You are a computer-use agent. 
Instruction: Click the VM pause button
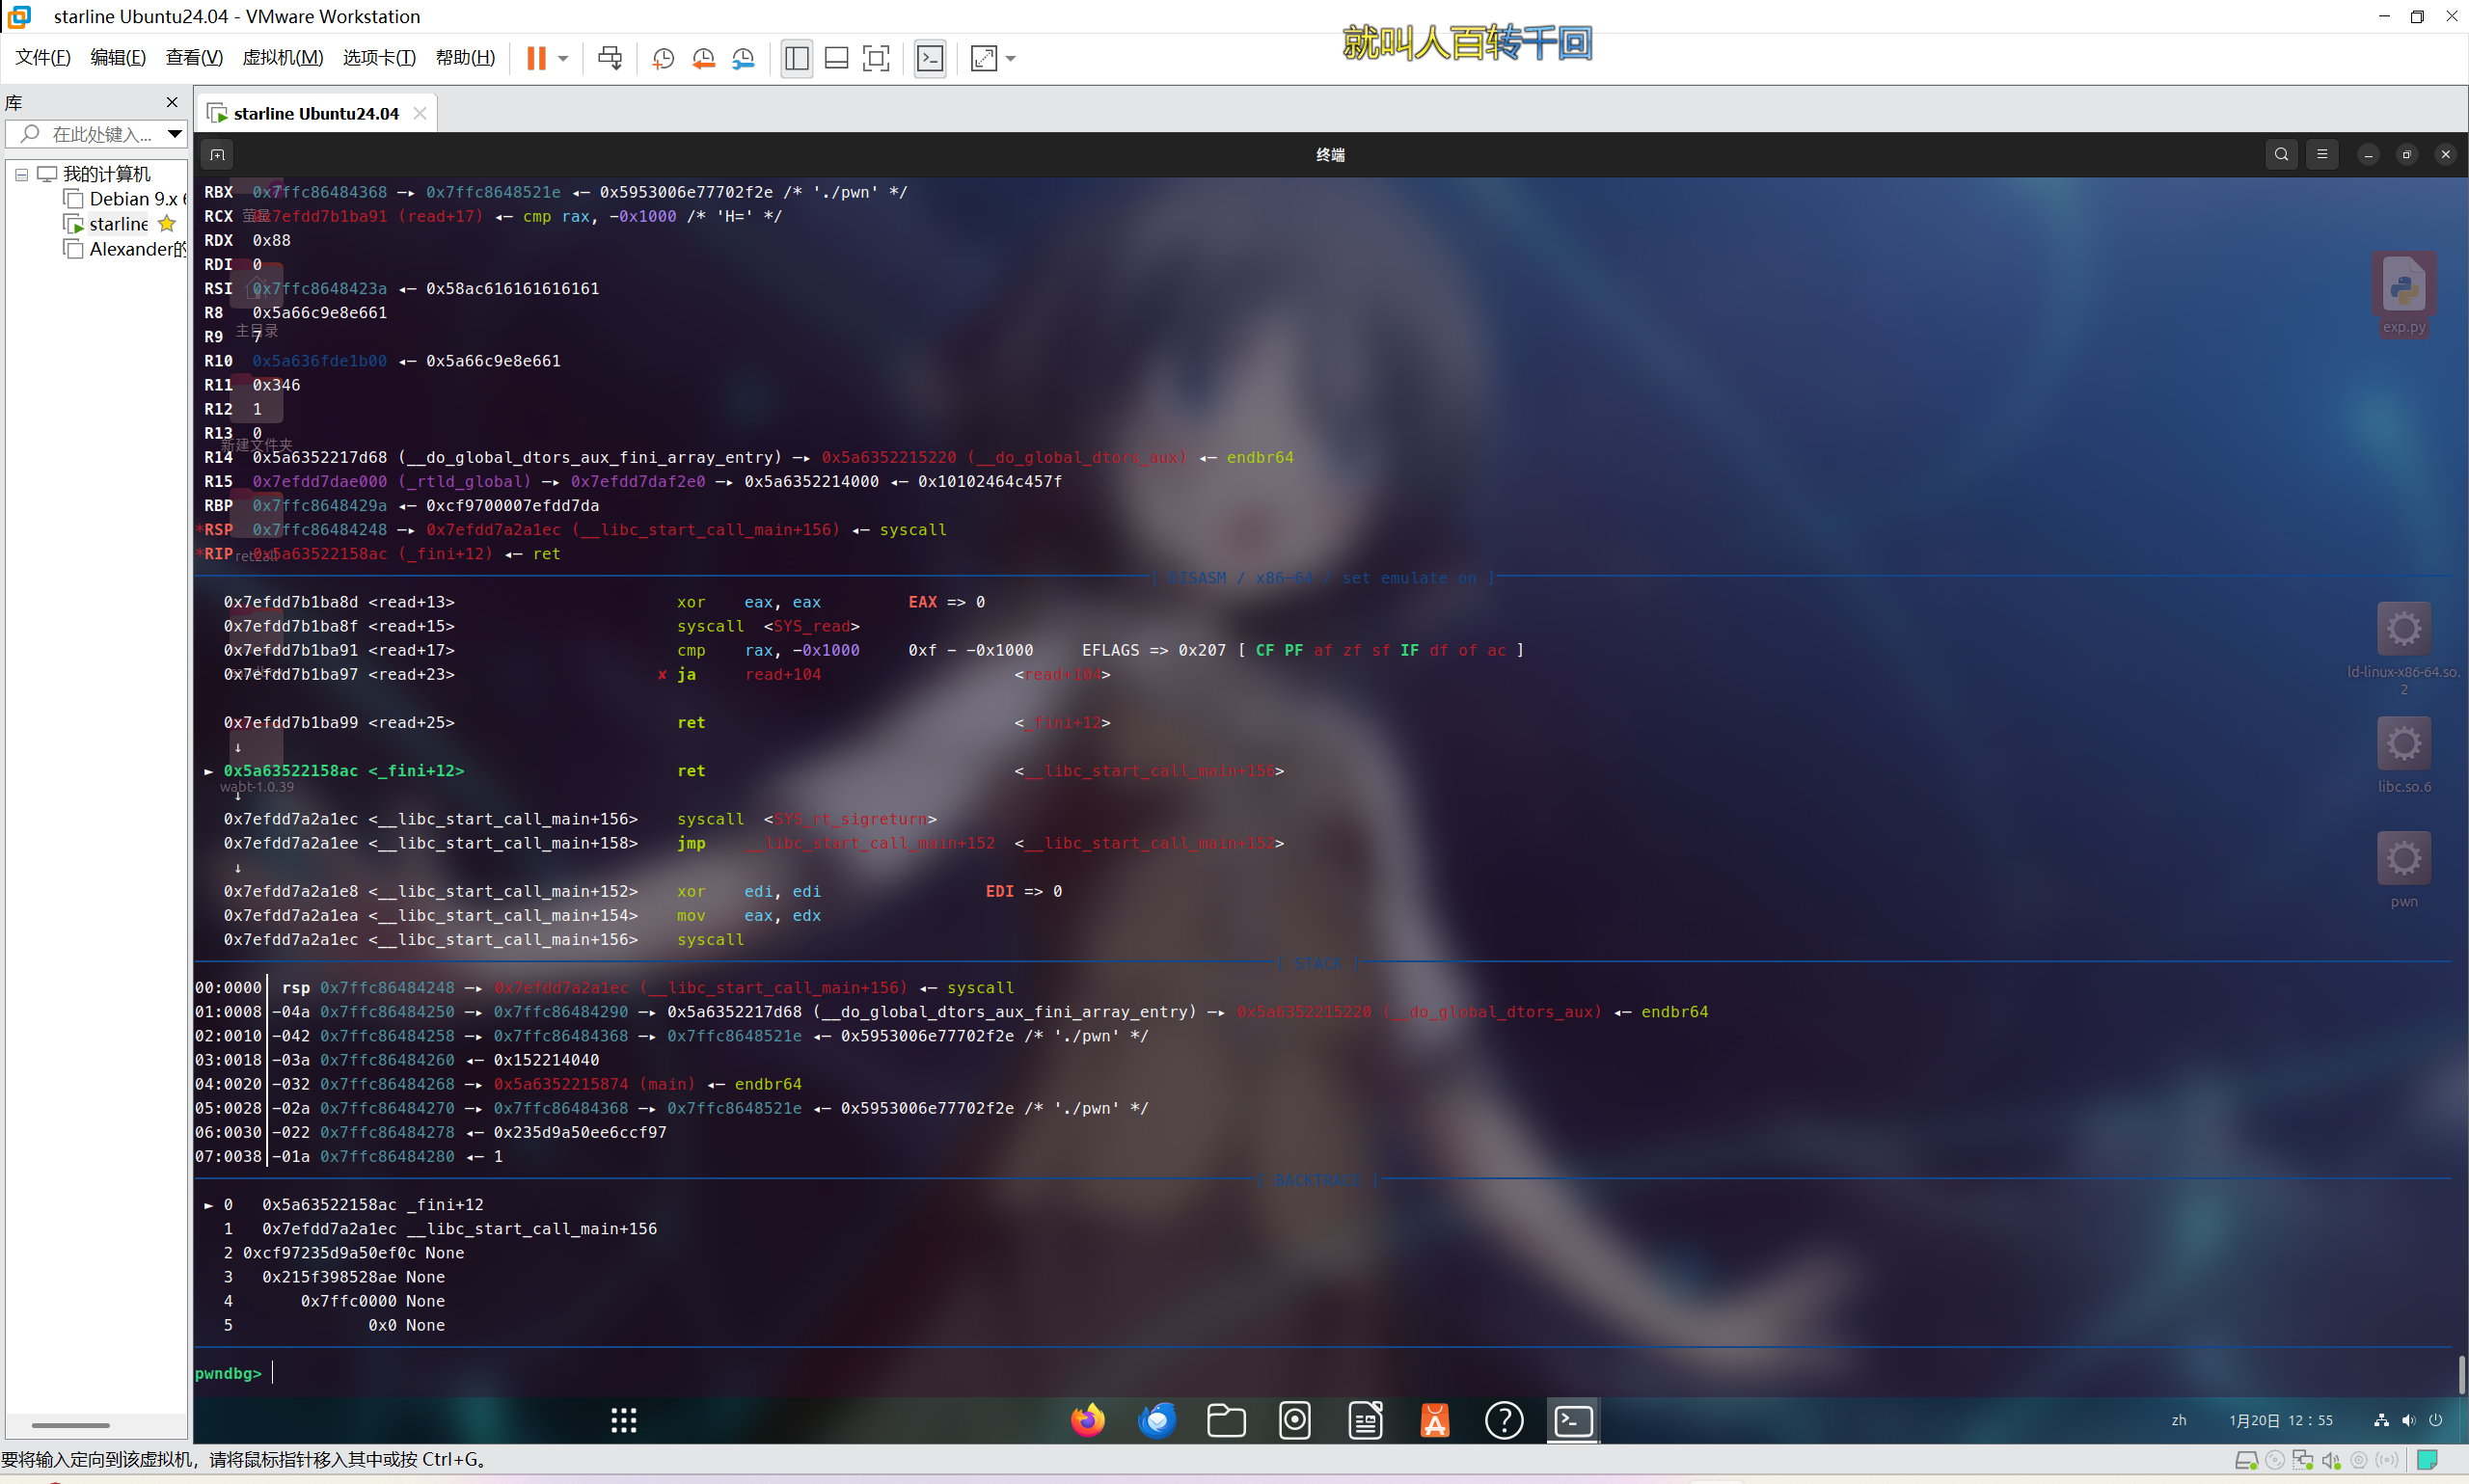(536, 58)
